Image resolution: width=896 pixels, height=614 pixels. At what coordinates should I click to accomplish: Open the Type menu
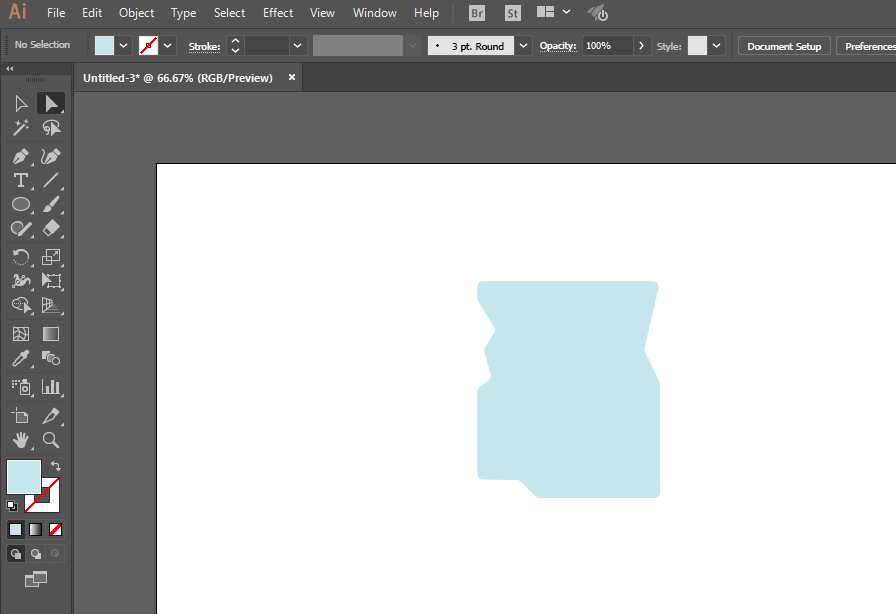click(183, 13)
